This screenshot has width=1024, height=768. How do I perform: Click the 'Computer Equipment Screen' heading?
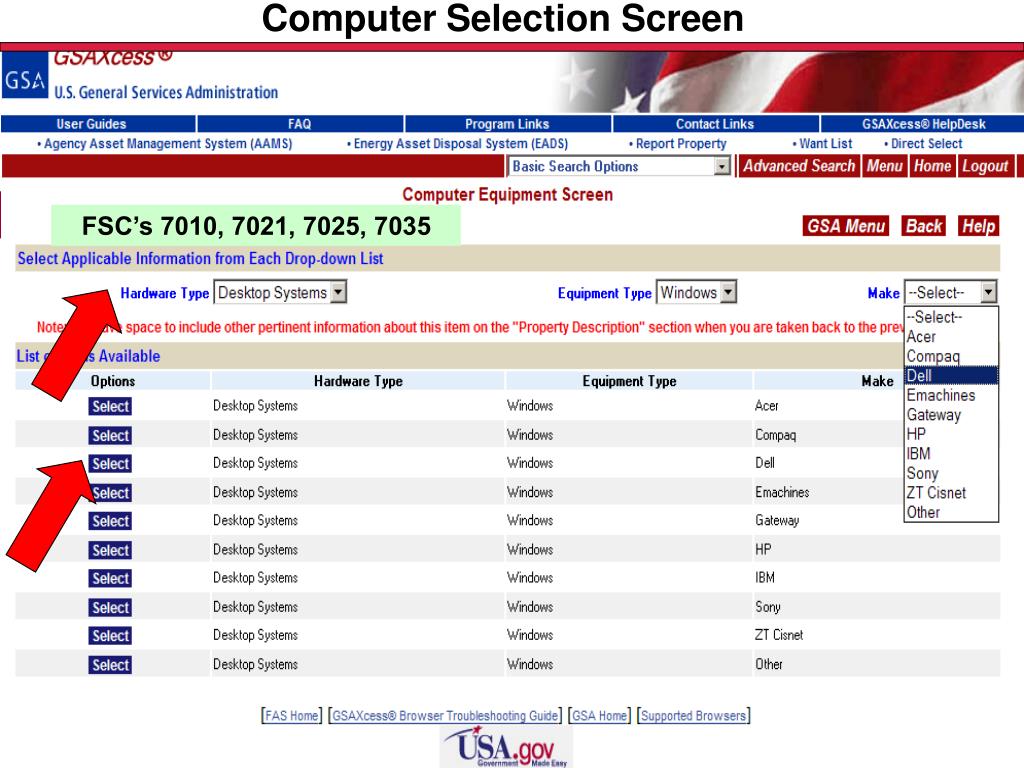[x=507, y=195]
